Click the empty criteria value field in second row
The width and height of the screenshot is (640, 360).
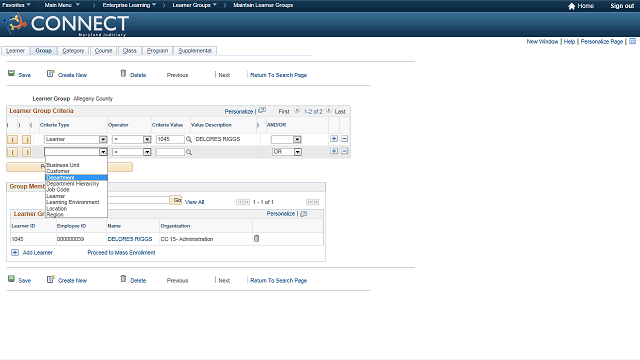170,152
